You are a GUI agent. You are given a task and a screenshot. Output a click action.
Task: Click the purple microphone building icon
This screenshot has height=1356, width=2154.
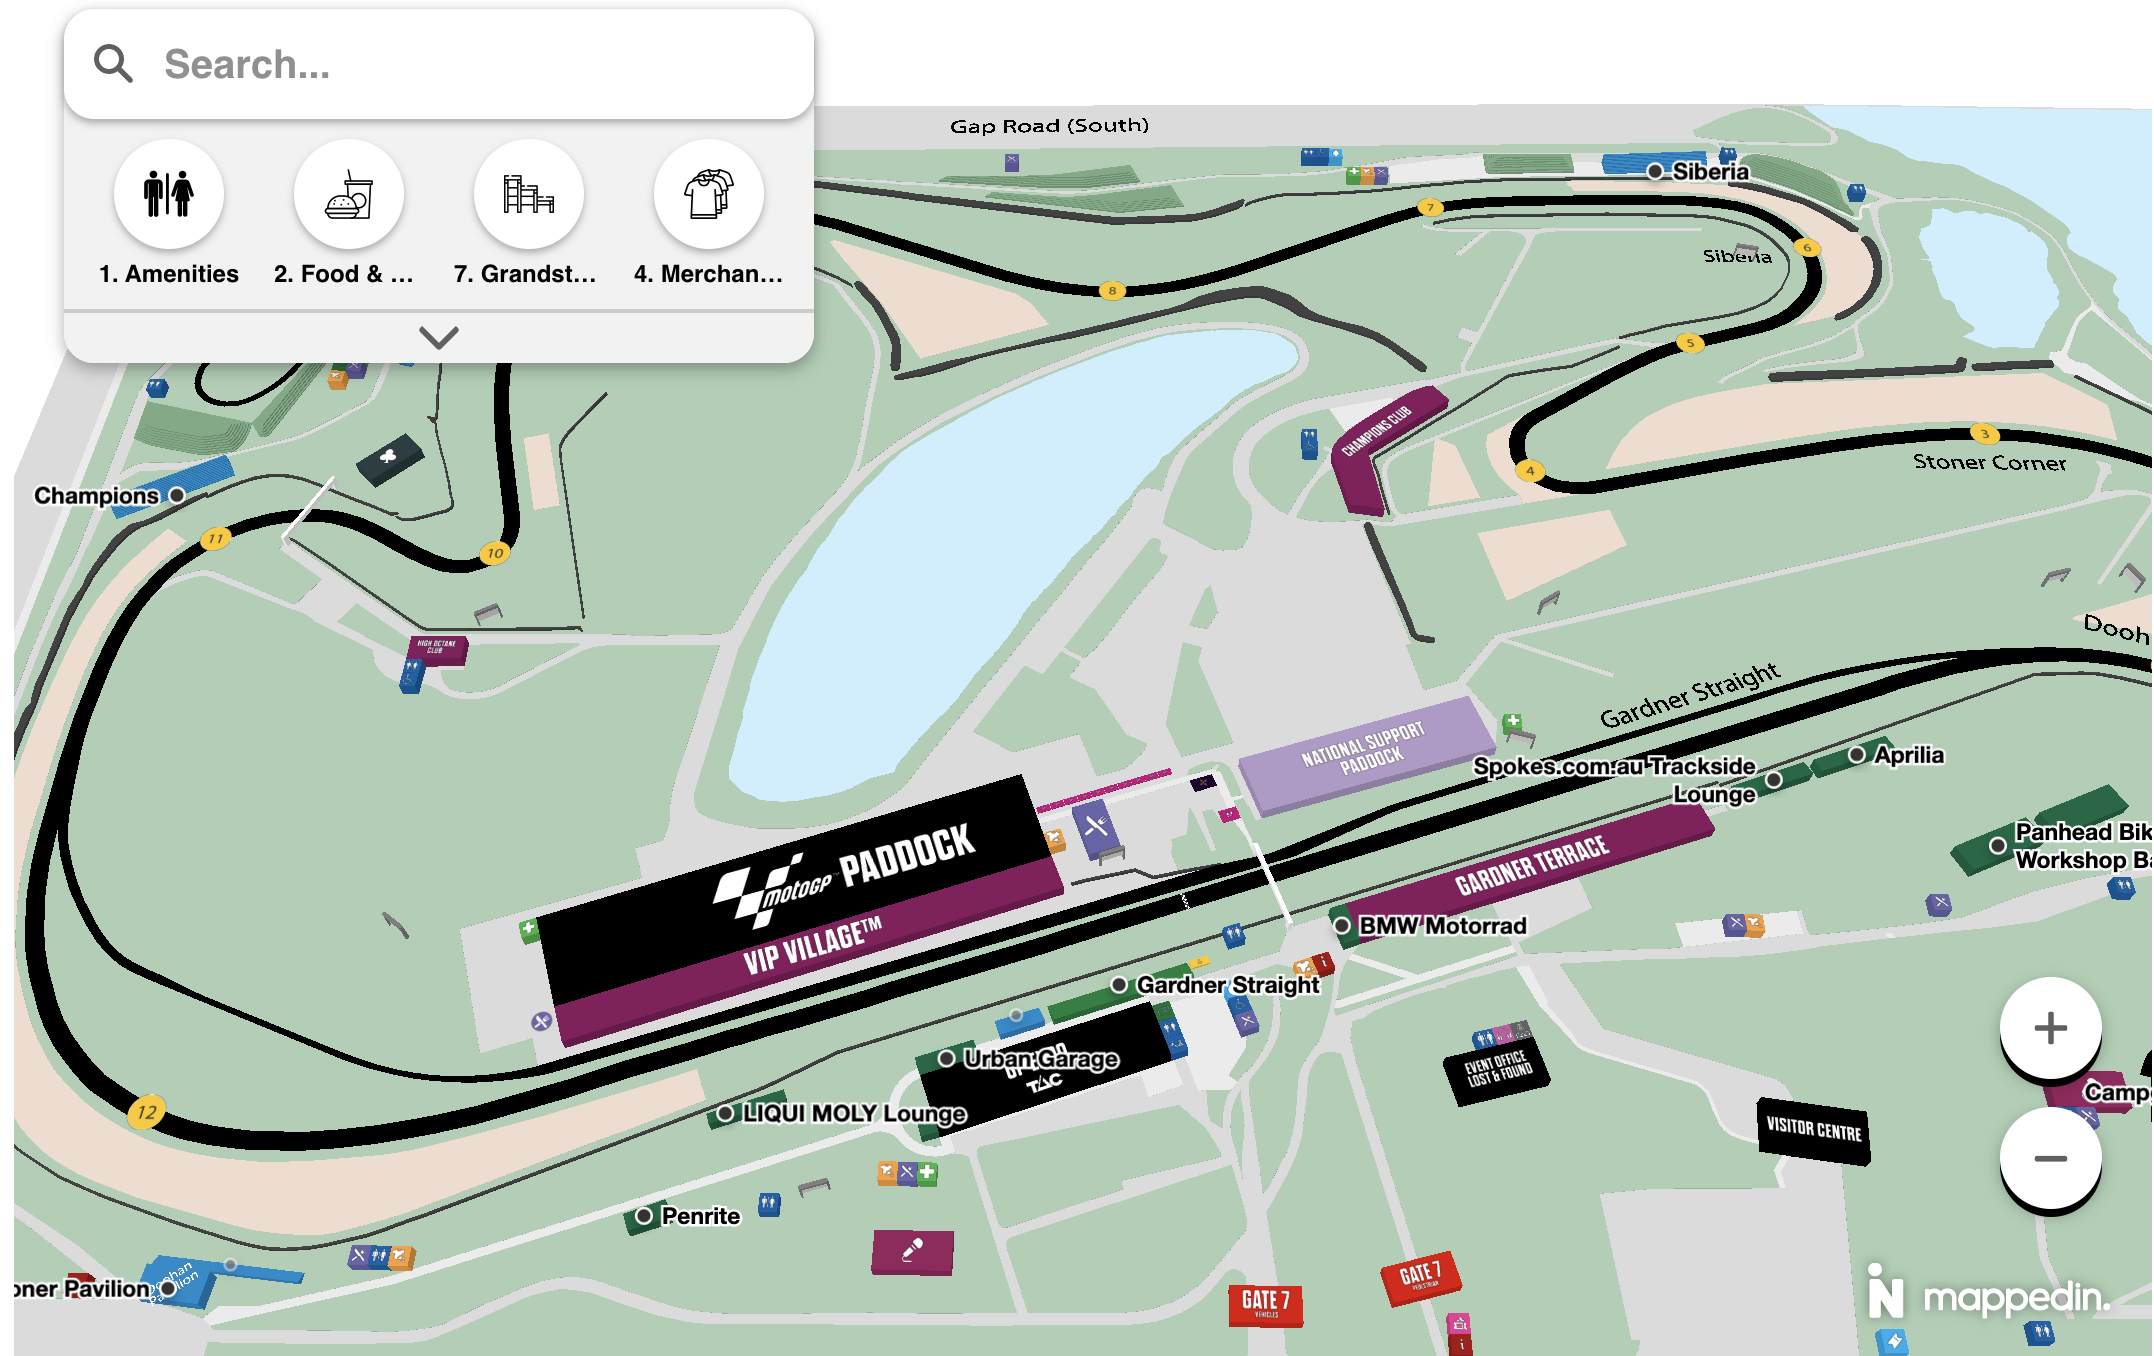tap(912, 1250)
